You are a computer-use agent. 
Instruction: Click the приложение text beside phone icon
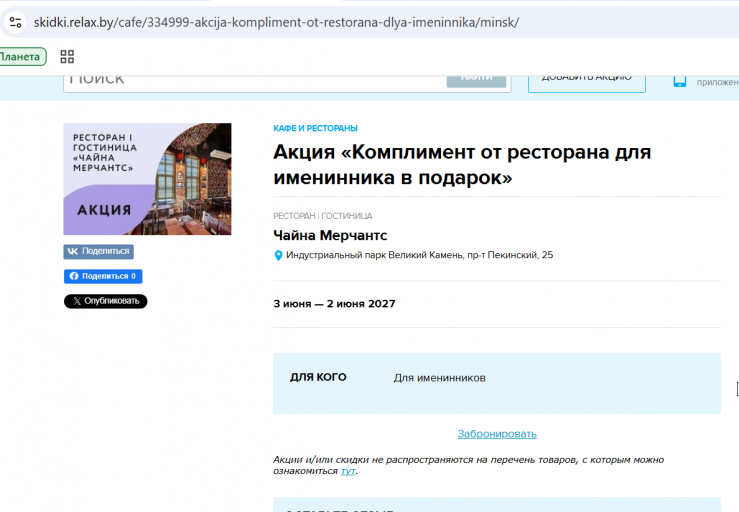(718, 82)
